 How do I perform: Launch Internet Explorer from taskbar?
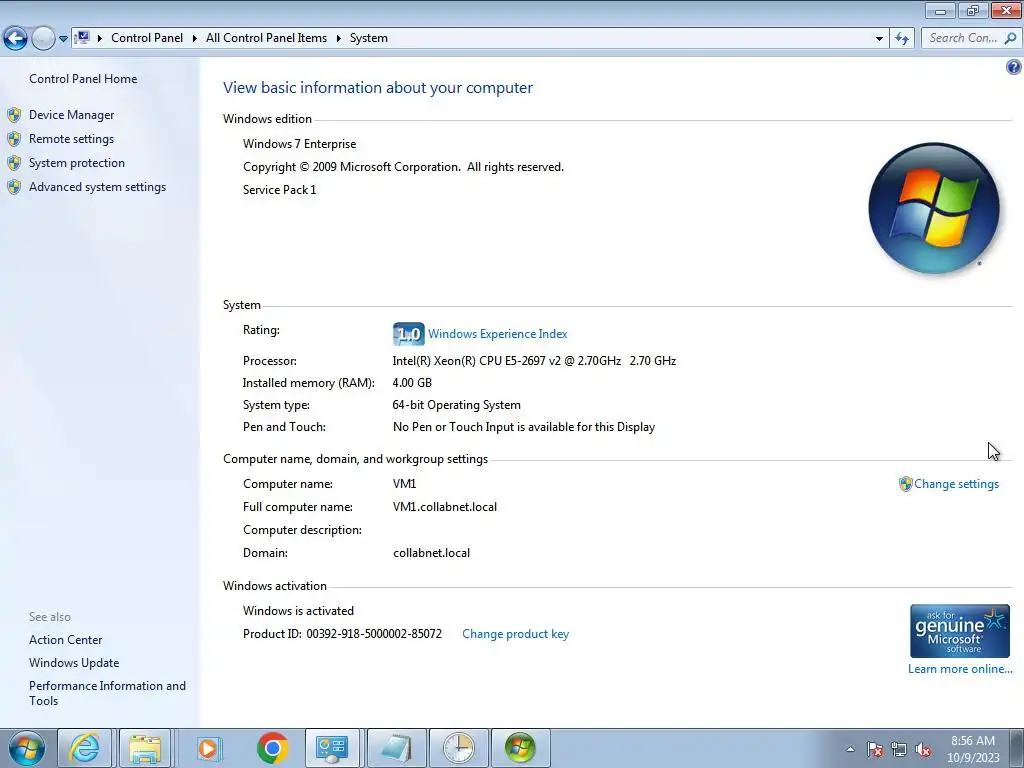85,748
